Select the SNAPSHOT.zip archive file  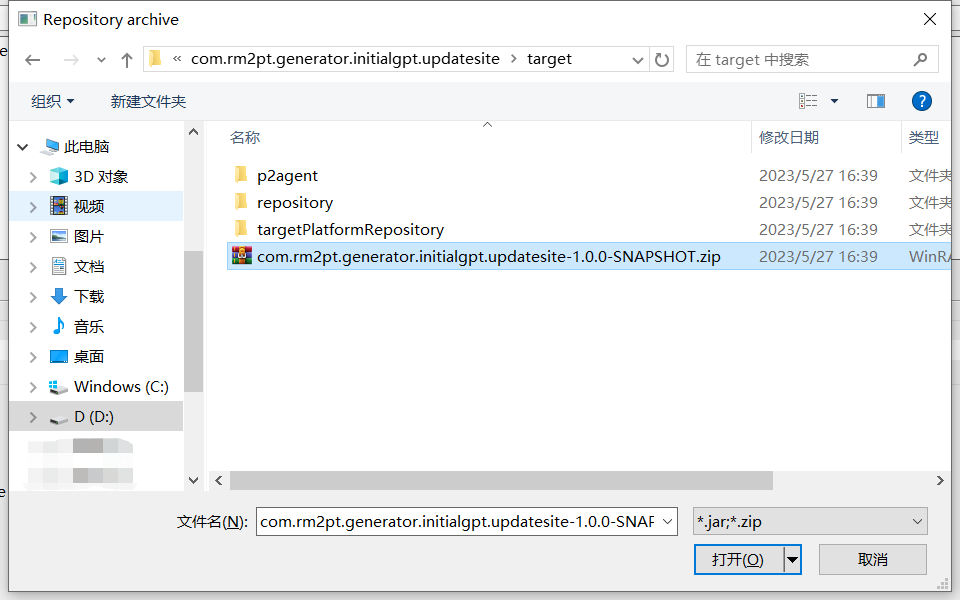[488, 256]
